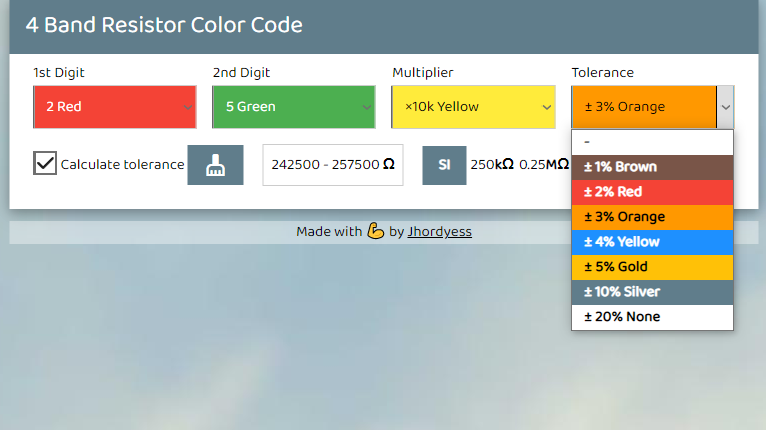Click the Multiplier field label

[x=423, y=72]
